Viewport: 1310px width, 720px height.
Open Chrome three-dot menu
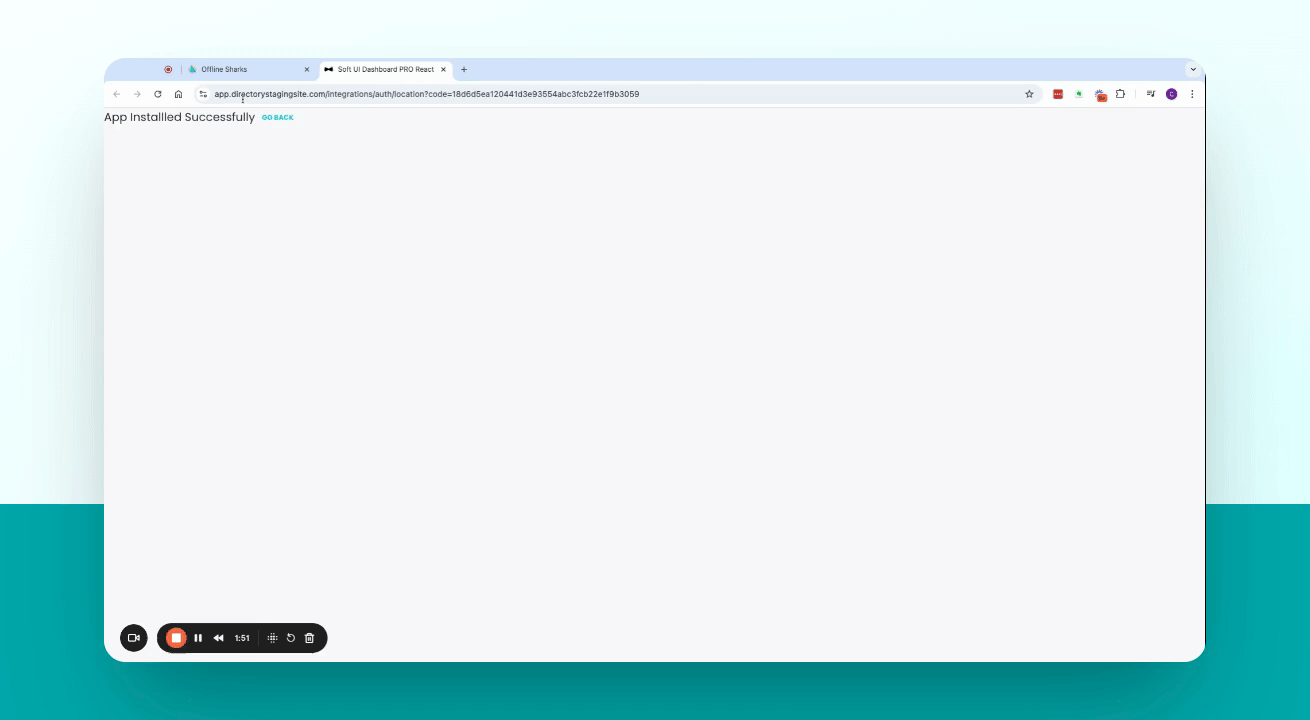click(1192, 94)
